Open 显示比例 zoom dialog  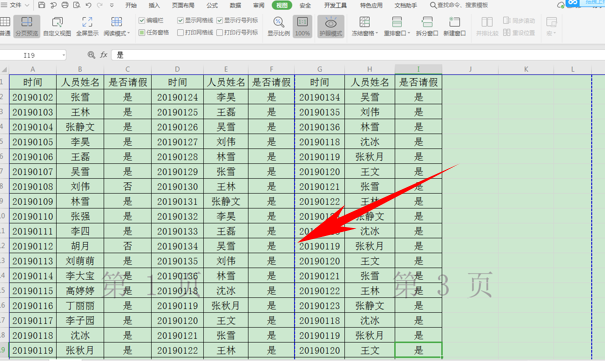pos(279,26)
